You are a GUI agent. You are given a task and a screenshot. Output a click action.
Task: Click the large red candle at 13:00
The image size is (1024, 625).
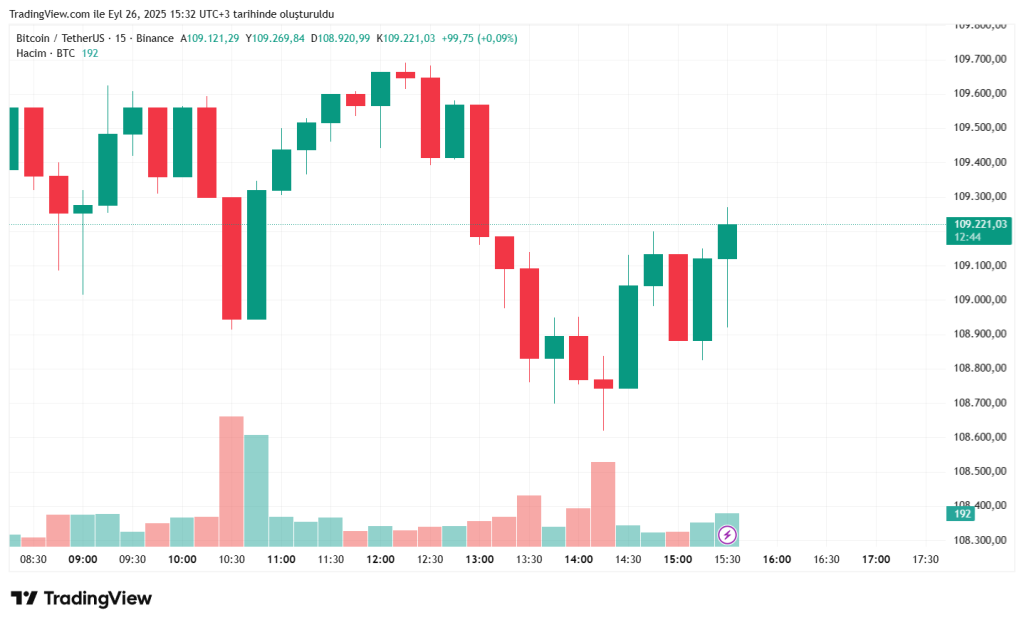pos(479,170)
